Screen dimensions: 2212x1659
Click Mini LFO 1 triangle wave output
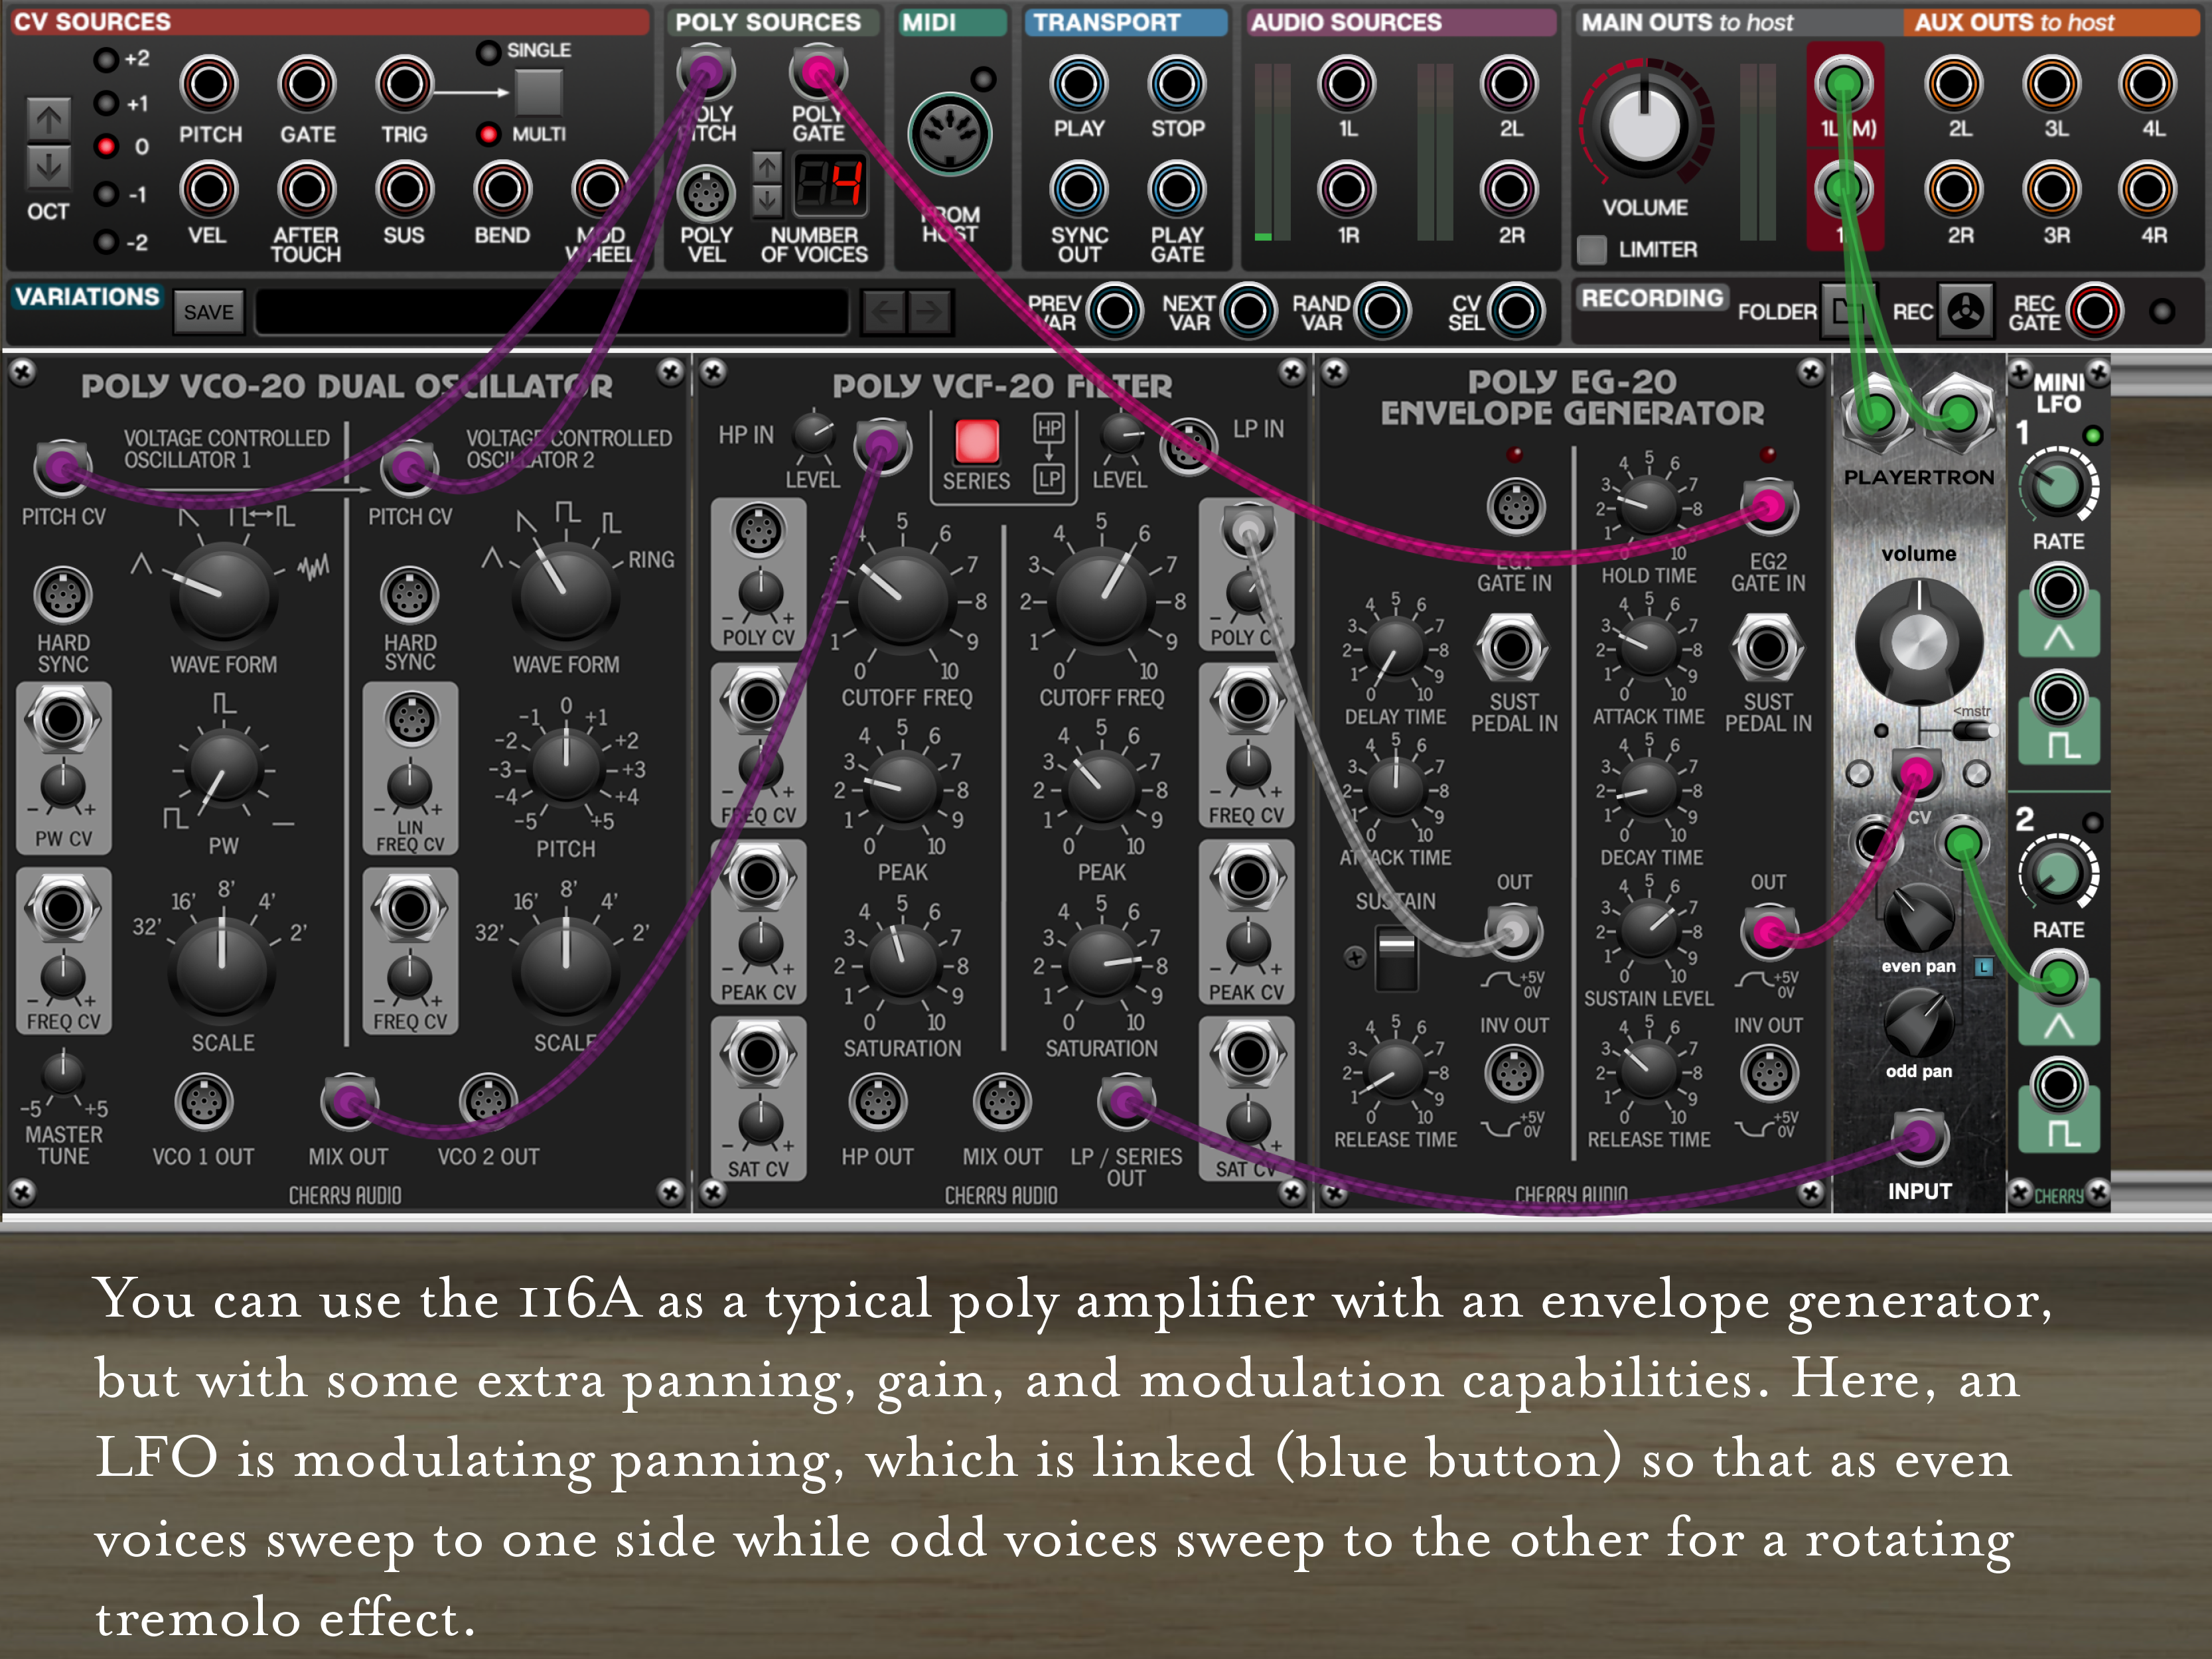2058,590
